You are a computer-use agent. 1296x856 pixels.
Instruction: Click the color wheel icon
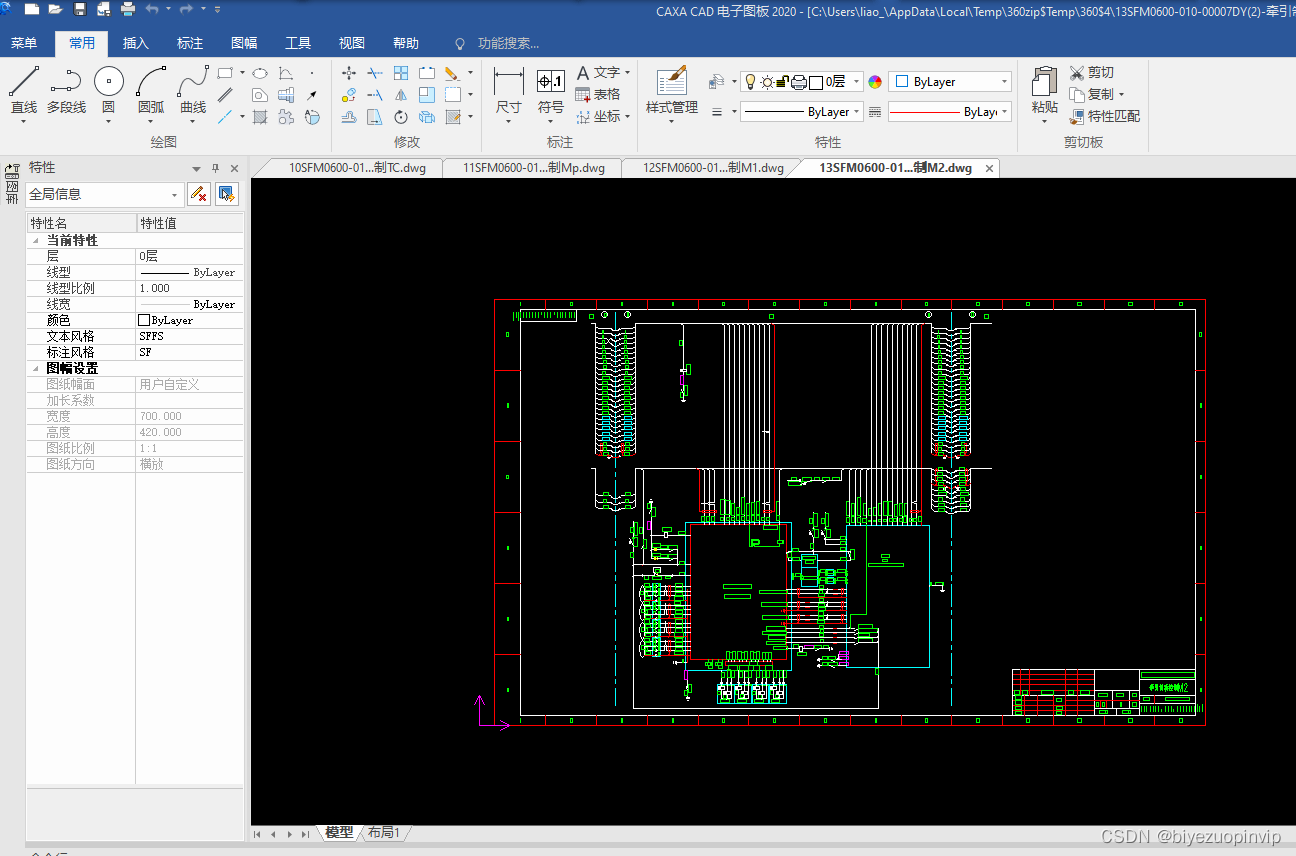pyautogui.click(x=875, y=82)
